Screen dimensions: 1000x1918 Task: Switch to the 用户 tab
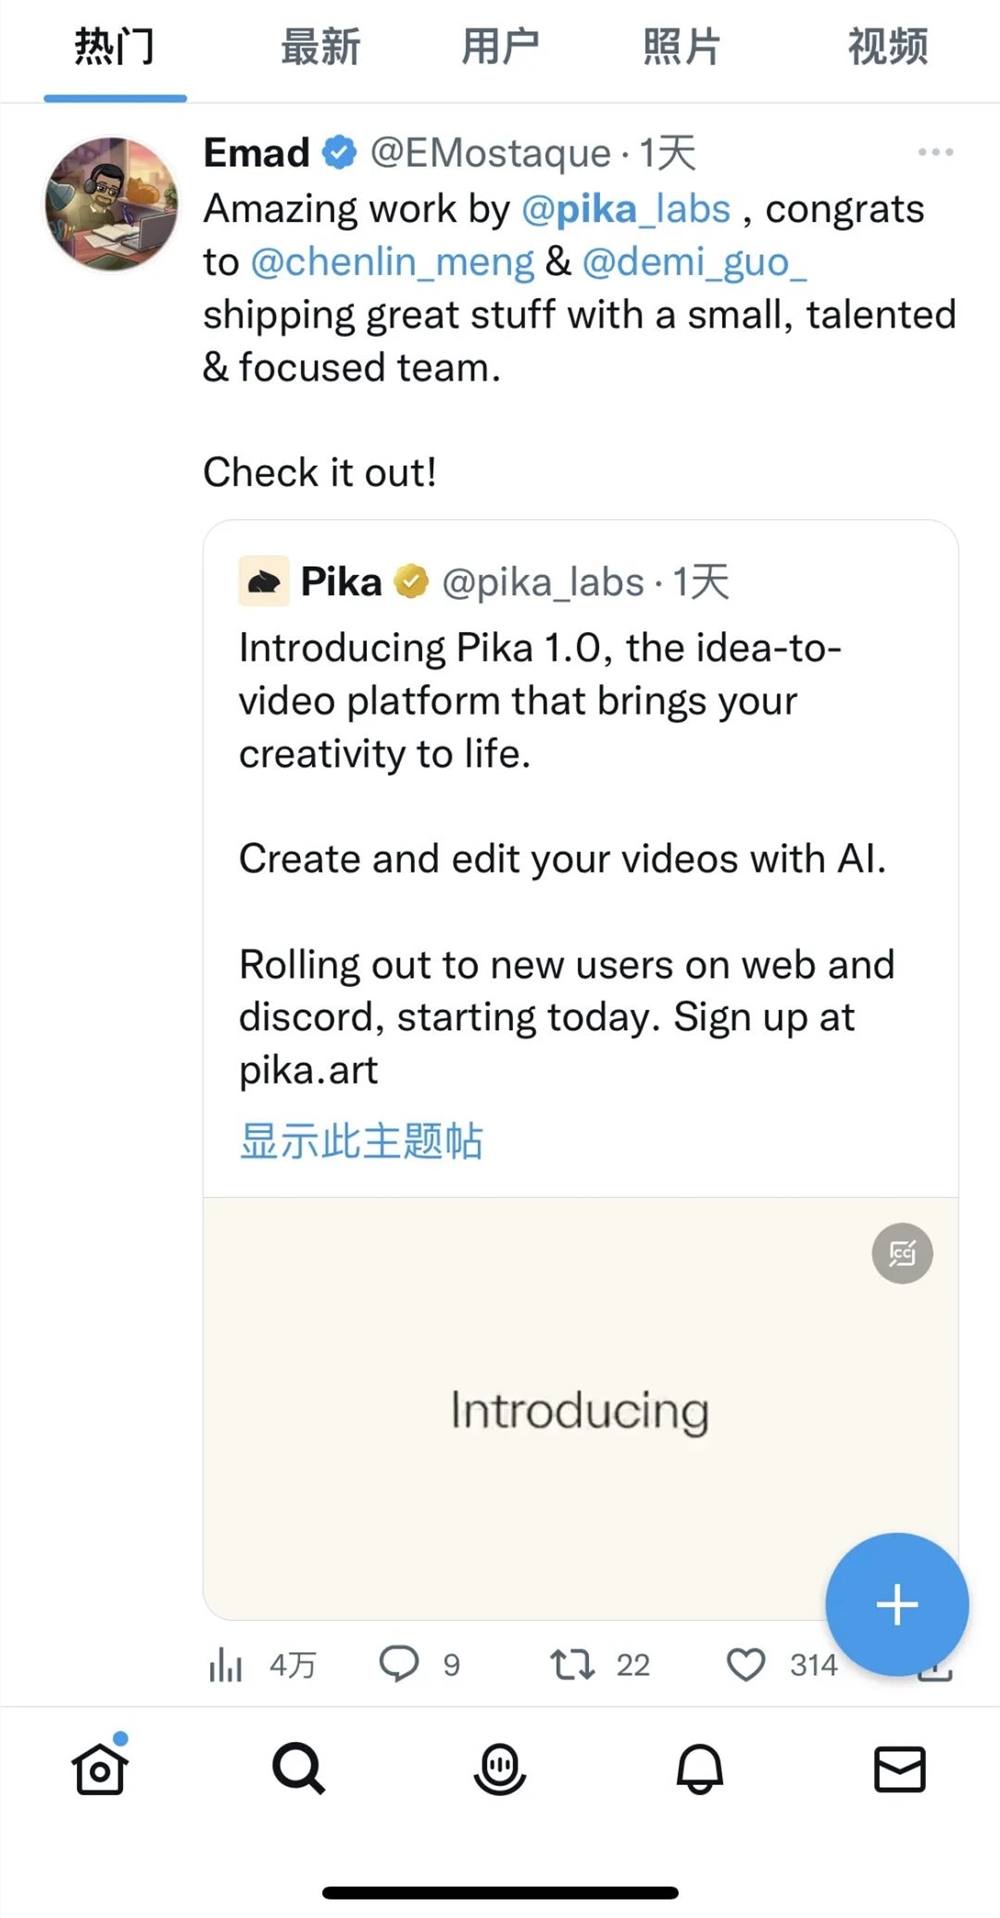pyautogui.click(x=500, y=47)
